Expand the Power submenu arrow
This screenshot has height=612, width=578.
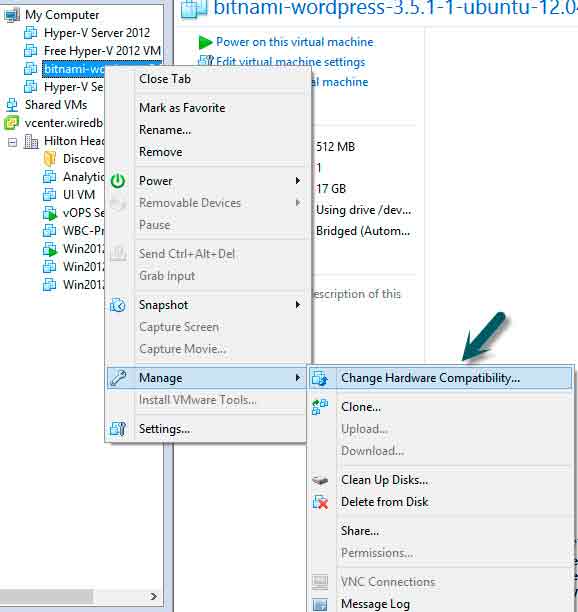pyautogui.click(x=298, y=181)
